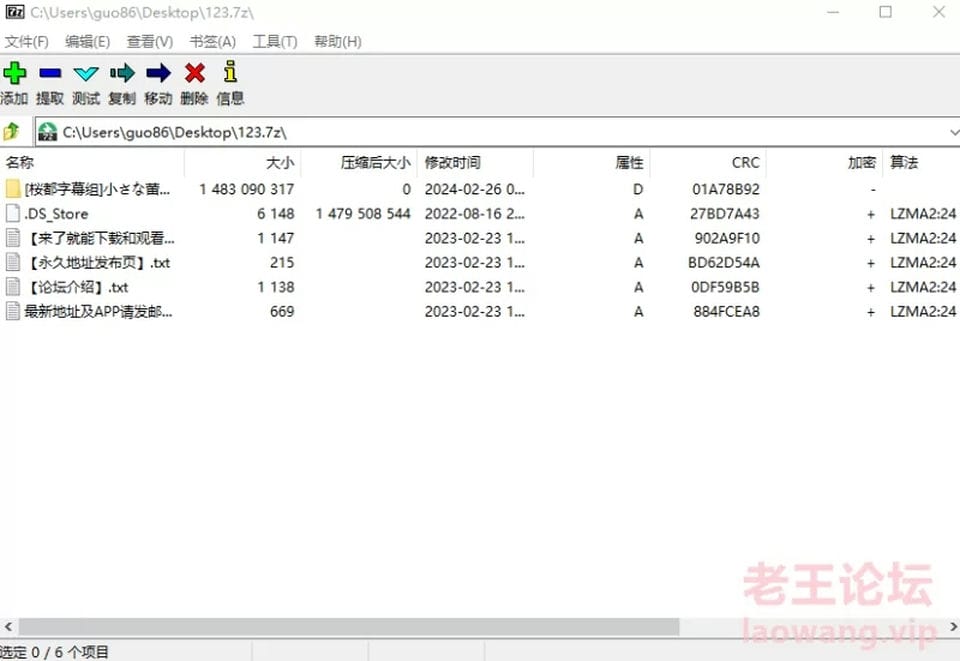960x661 pixels.
Task: Sort by 压缩后大小 column header
Action: [358, 162]
